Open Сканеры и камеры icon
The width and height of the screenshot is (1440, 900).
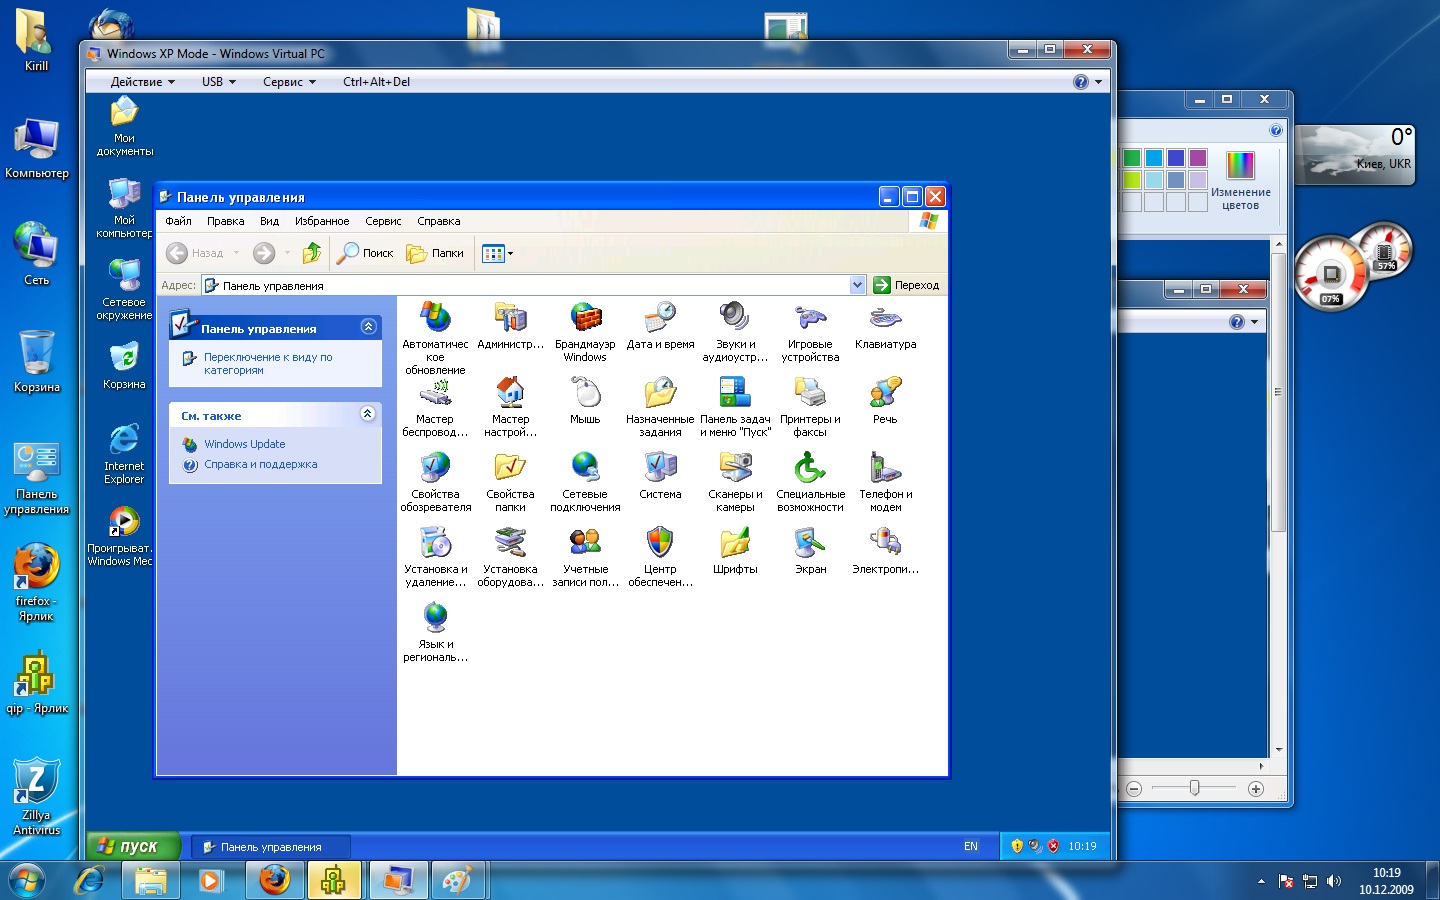pos(735,482)
